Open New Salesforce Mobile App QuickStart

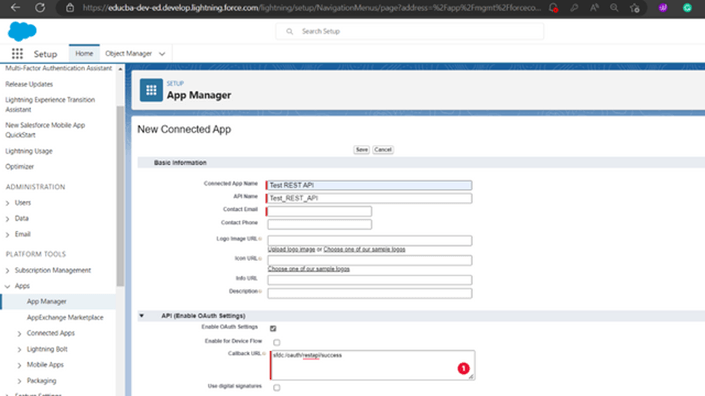(45, 130)
